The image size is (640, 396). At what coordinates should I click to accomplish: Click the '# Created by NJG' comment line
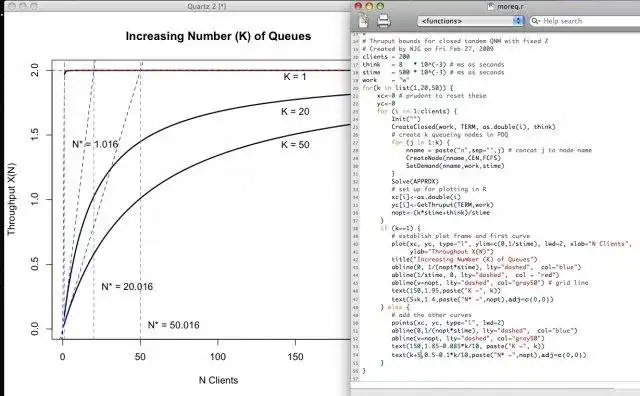(x=427, y=49)
